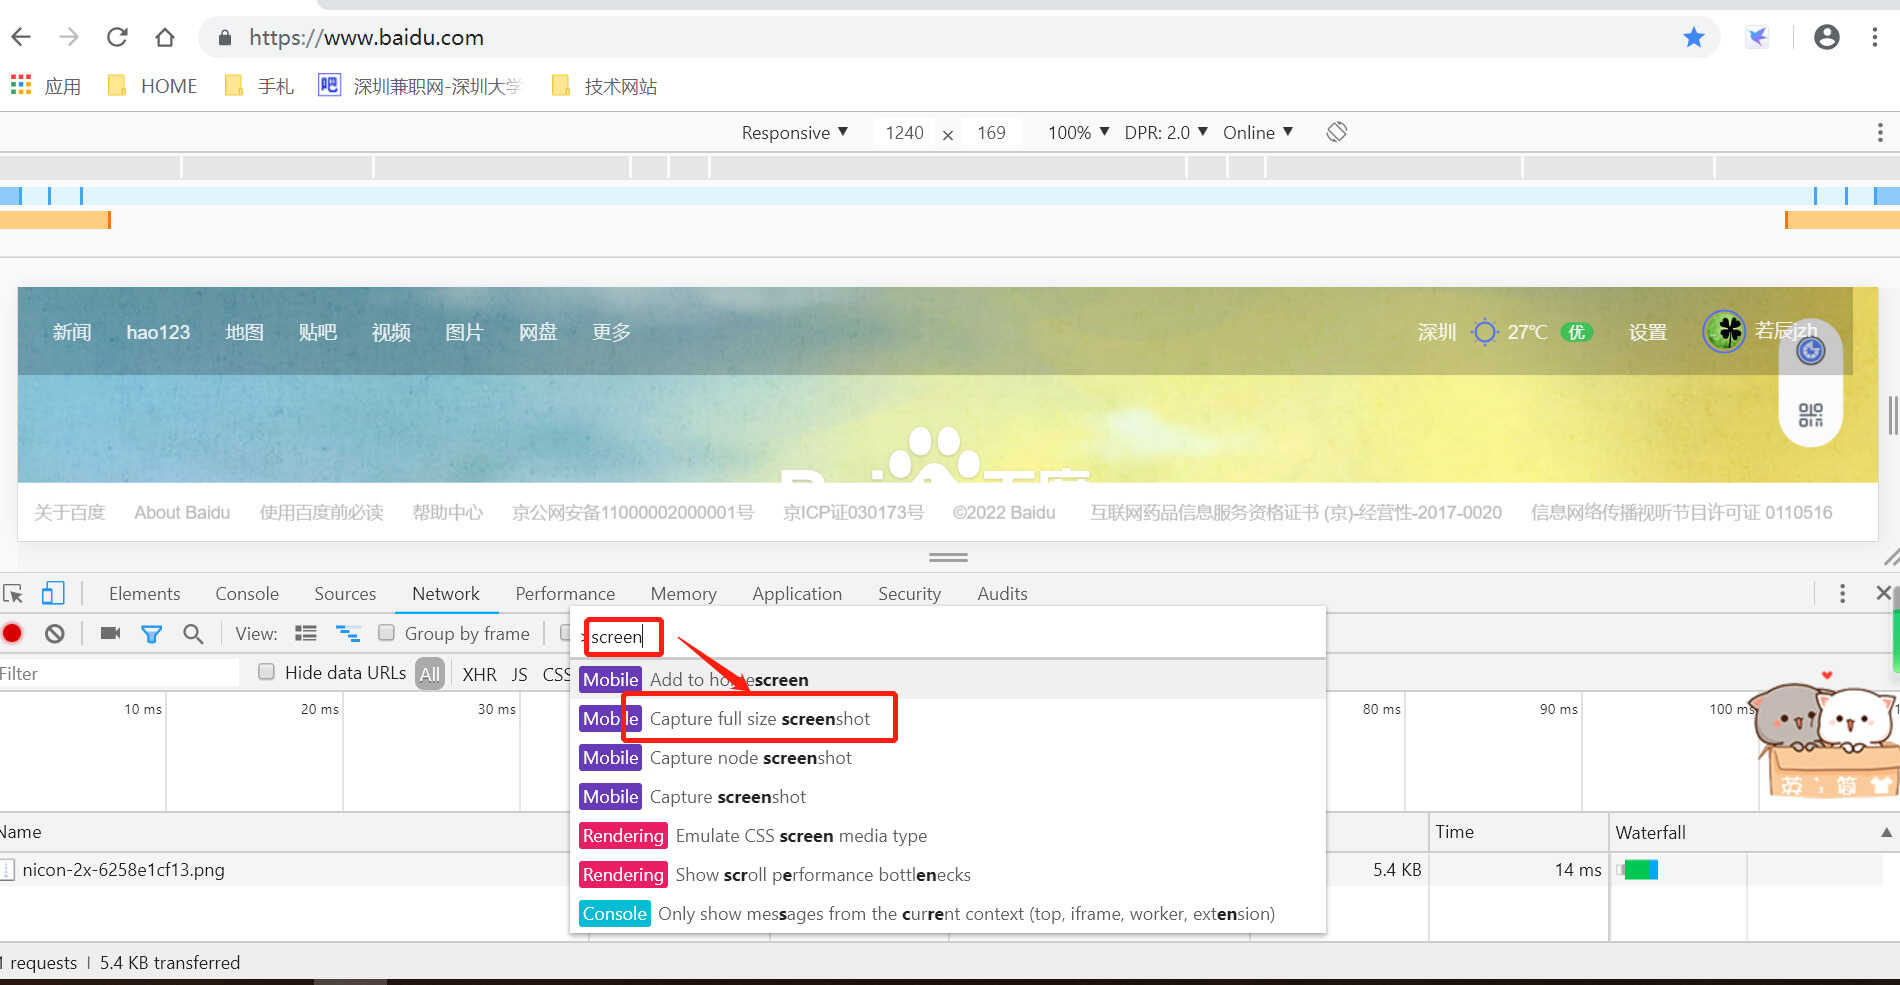Select Capture node screenshot command
Image resolution: width=1900 pixels, height=985 pixels.
point(948,758)
